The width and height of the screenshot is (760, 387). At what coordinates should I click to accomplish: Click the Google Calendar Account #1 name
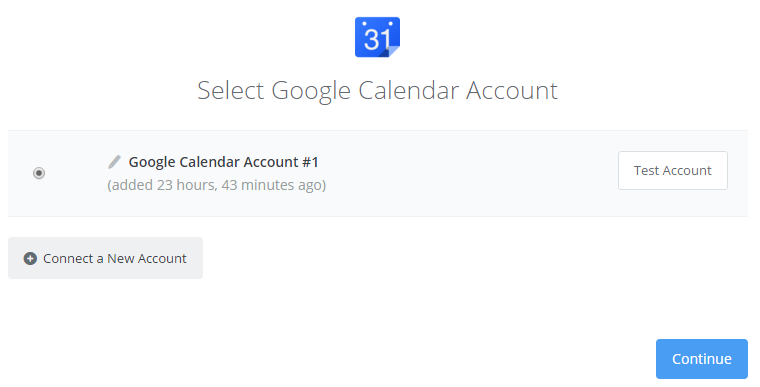point(223,162)
